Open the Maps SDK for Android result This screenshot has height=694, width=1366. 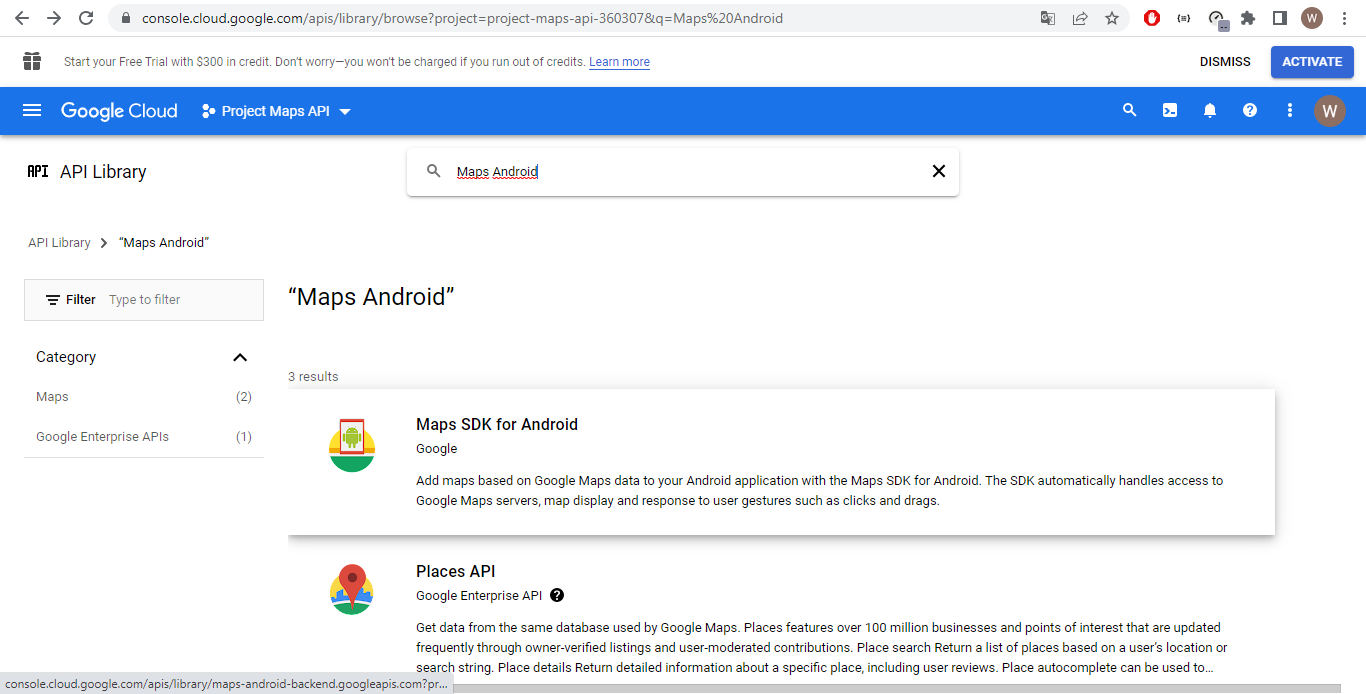pyautogui.click(x=781, y=462)
